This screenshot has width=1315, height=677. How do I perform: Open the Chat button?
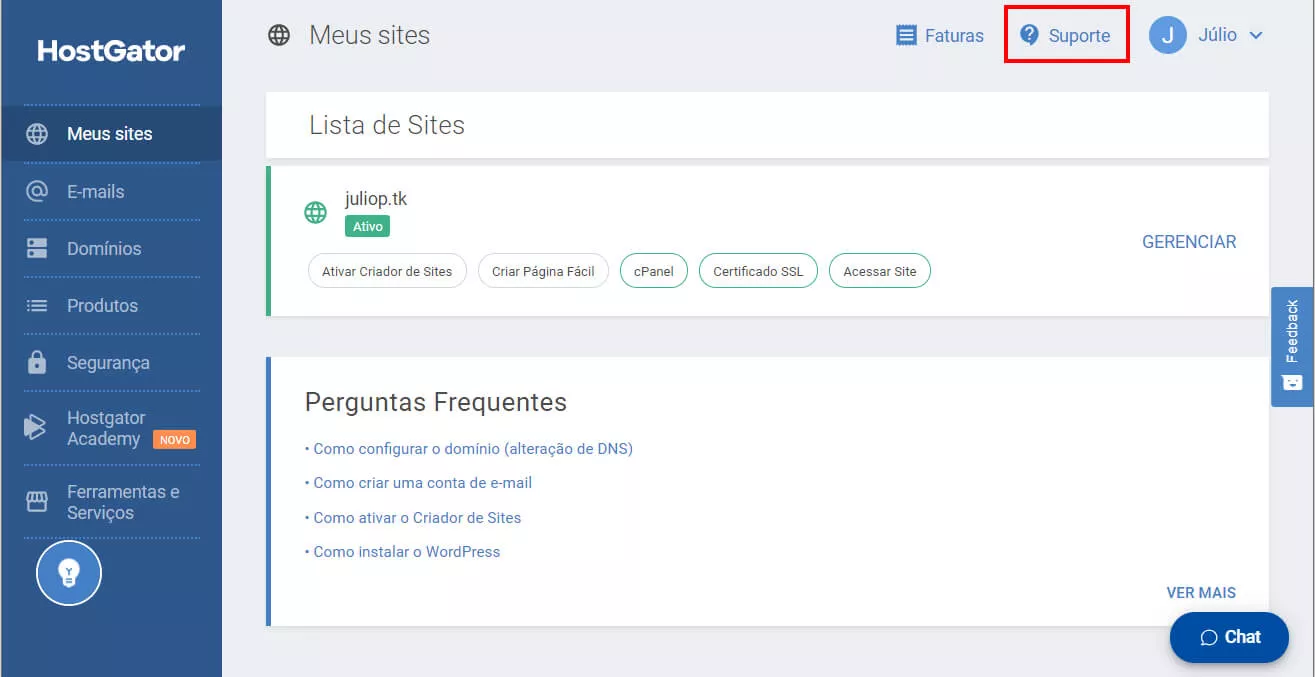1229,637
